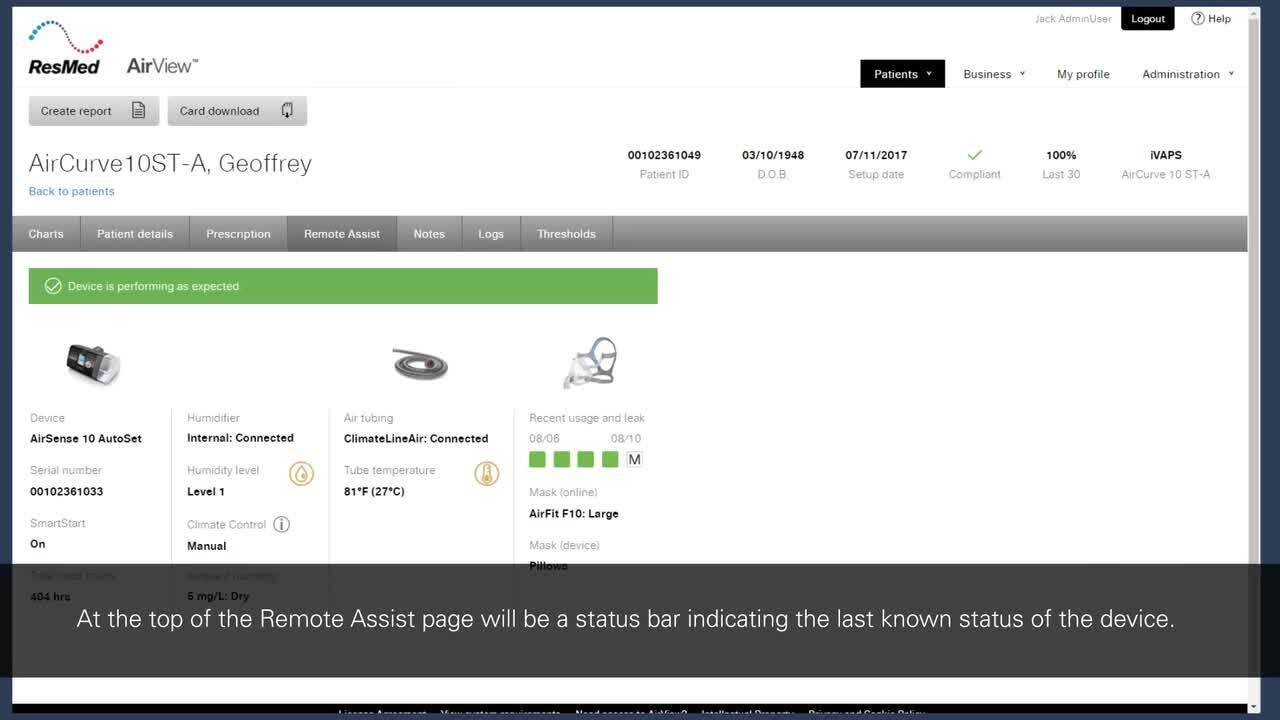
Task: Select the first green usage day square
Action: (x=537, y=459)
